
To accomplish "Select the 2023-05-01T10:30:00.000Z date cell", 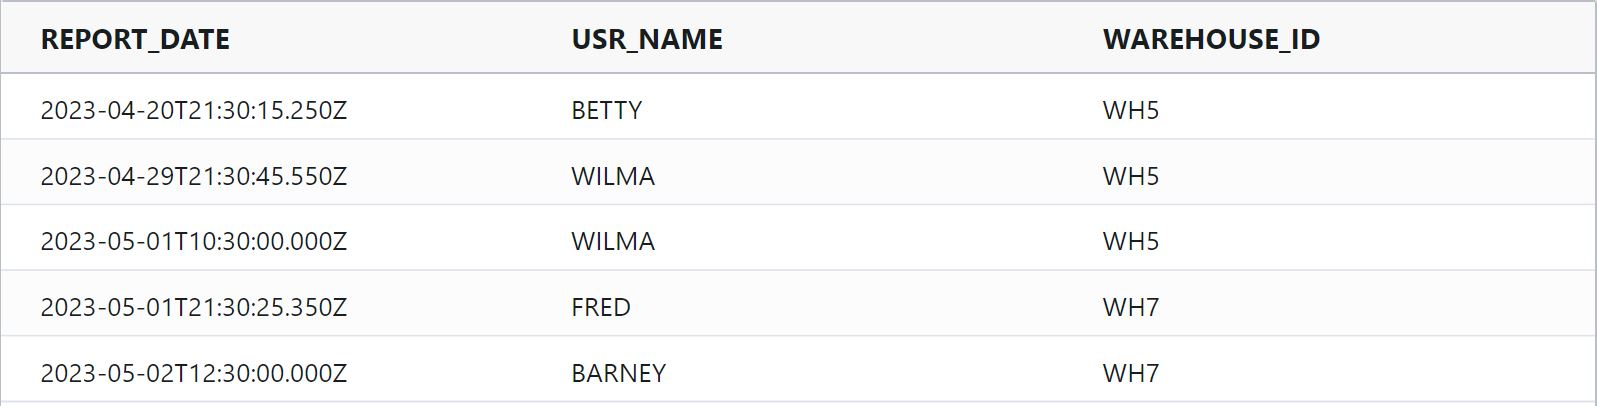I will pyautogui.click(x=193, y=242).
